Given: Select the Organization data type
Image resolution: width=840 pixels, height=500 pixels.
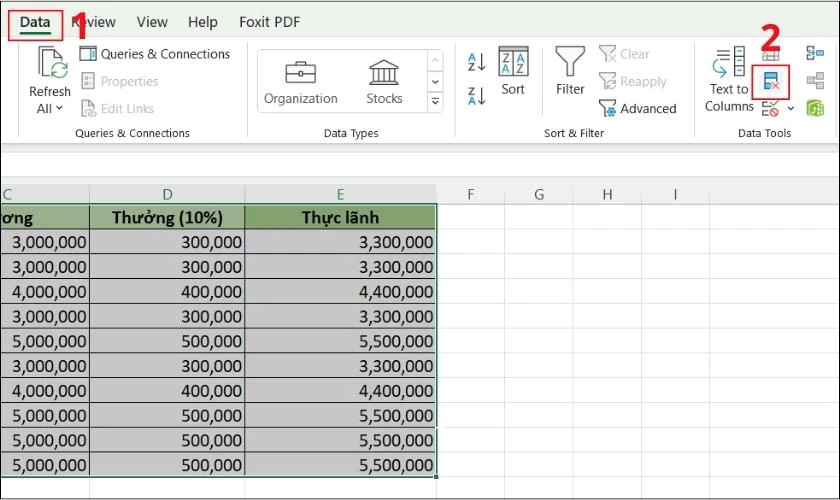Looking at the screenshot, I should pos(301,82).
